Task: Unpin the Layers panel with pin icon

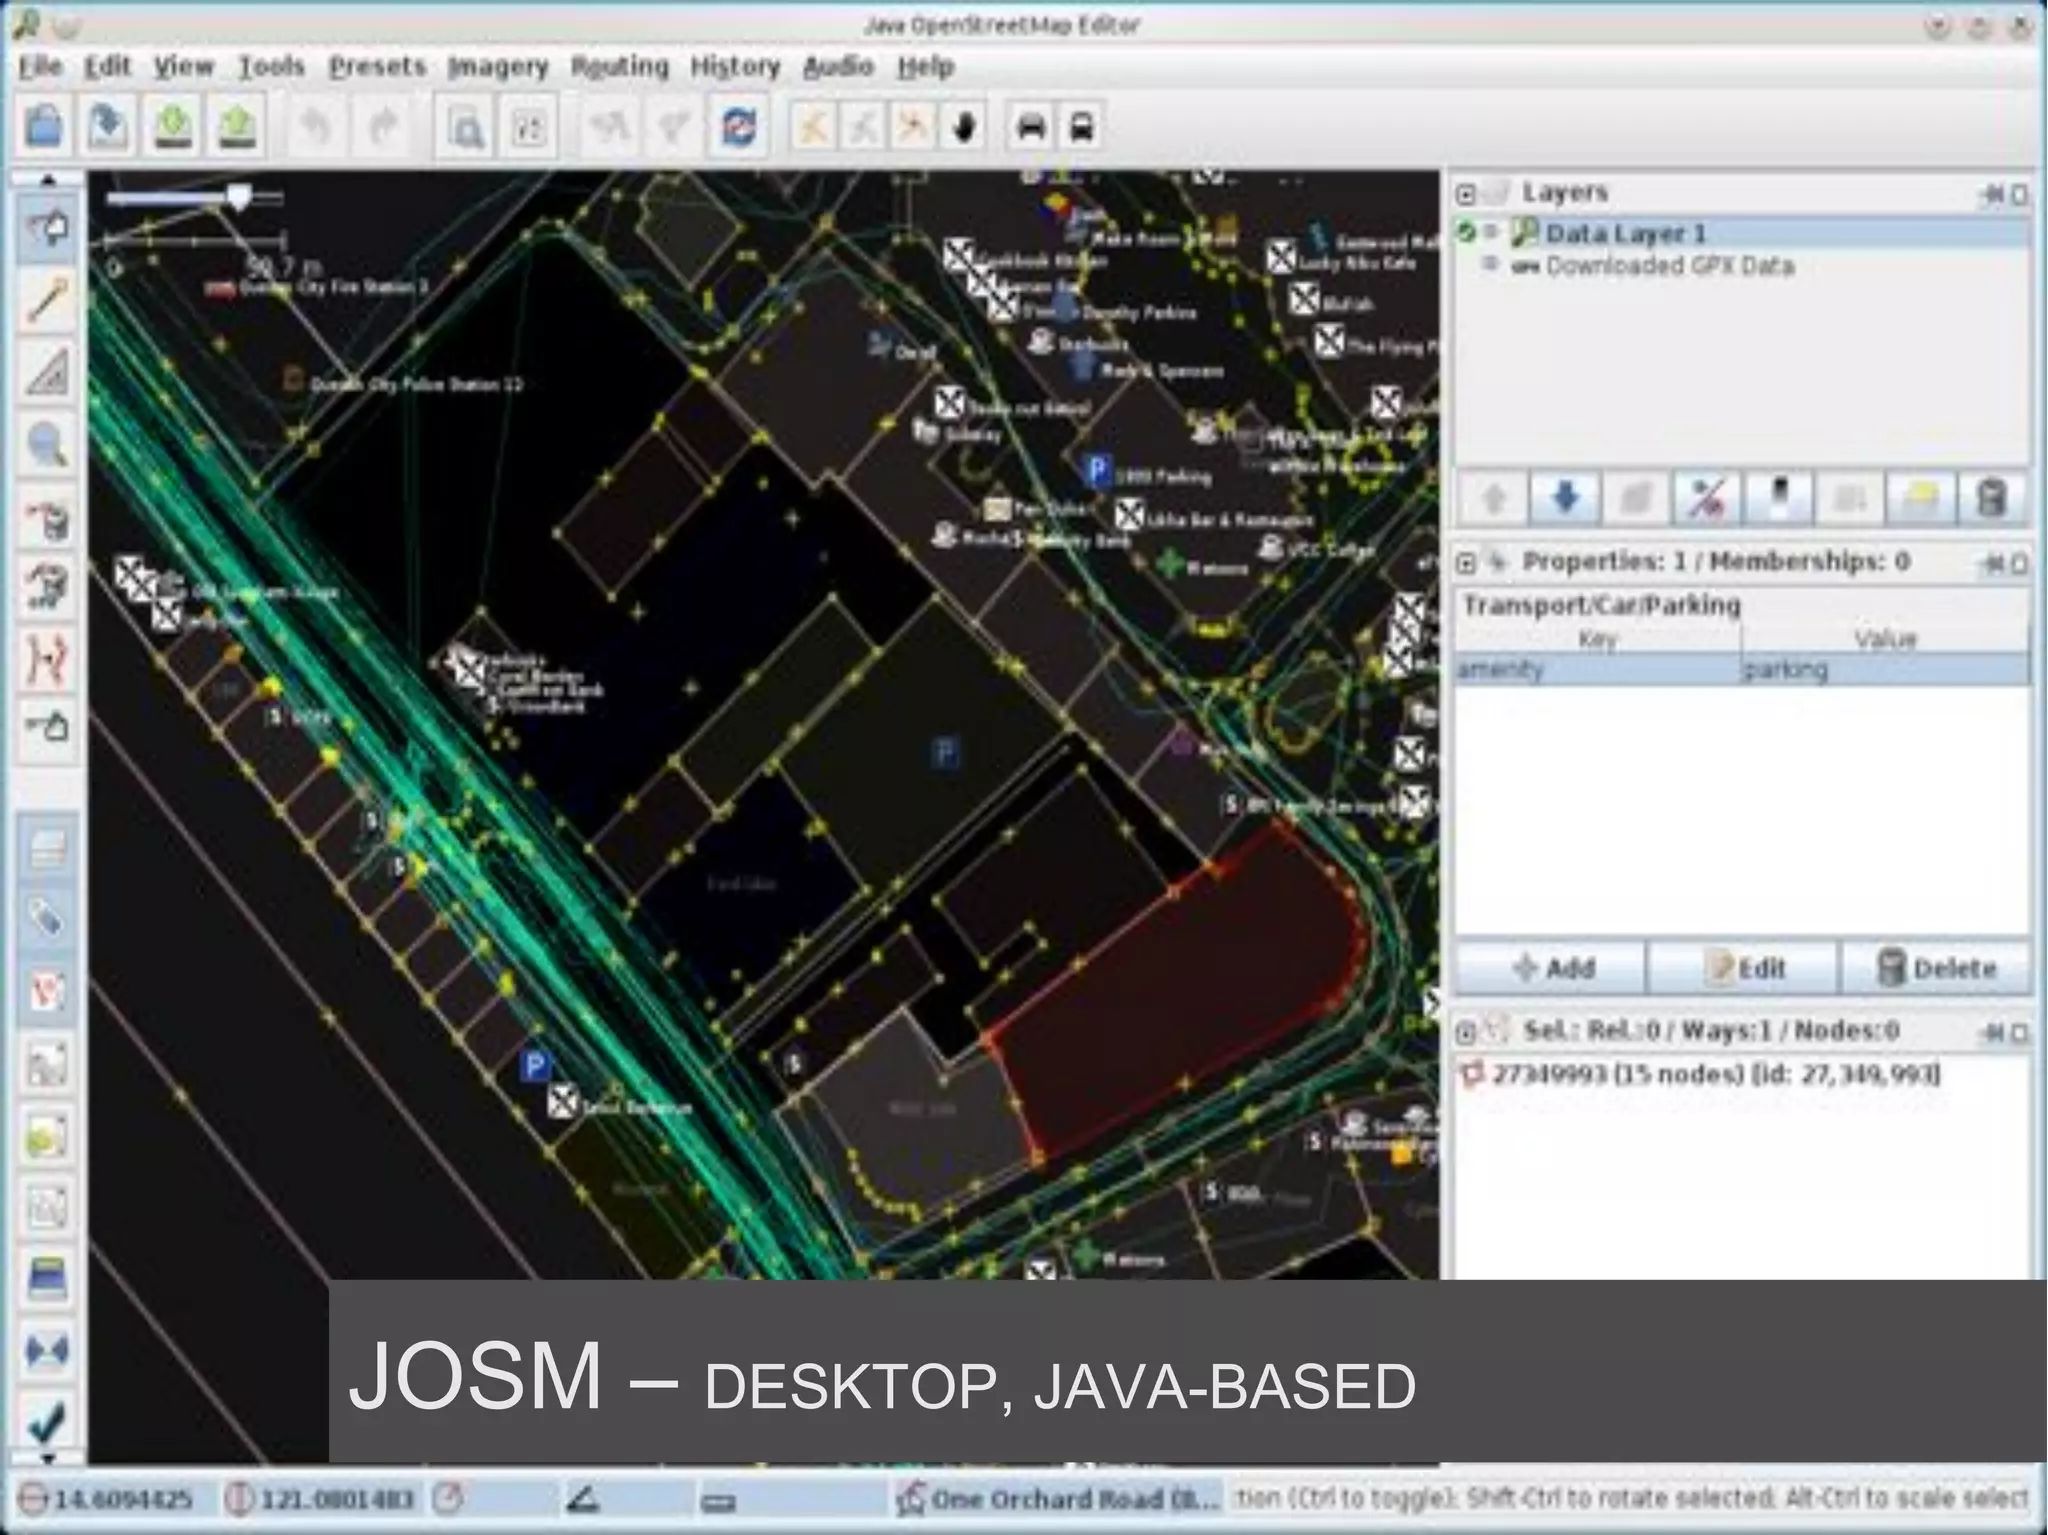Action: [1991, 195]
